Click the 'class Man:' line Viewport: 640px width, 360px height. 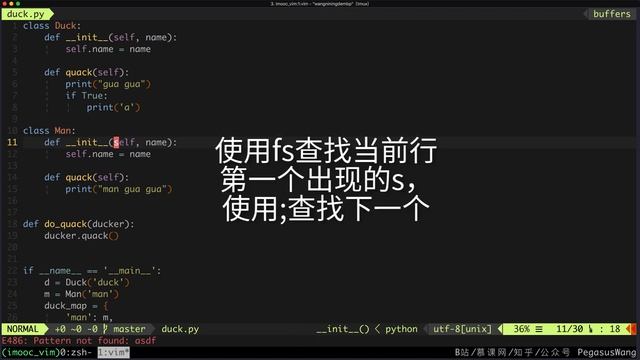tap(49, 131)
